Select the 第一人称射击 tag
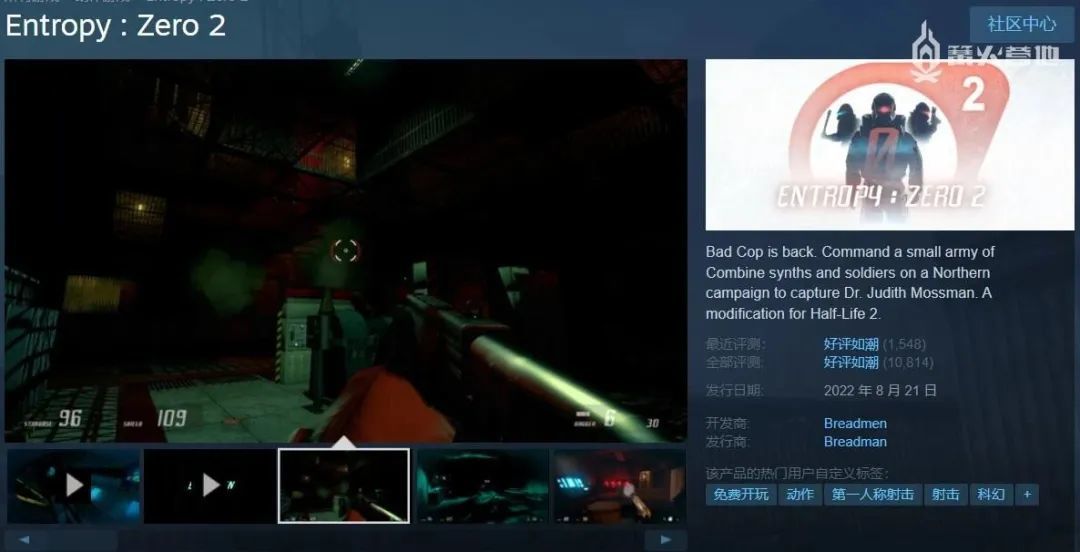Screen dimensions: 1080x552 click(873, 494)
